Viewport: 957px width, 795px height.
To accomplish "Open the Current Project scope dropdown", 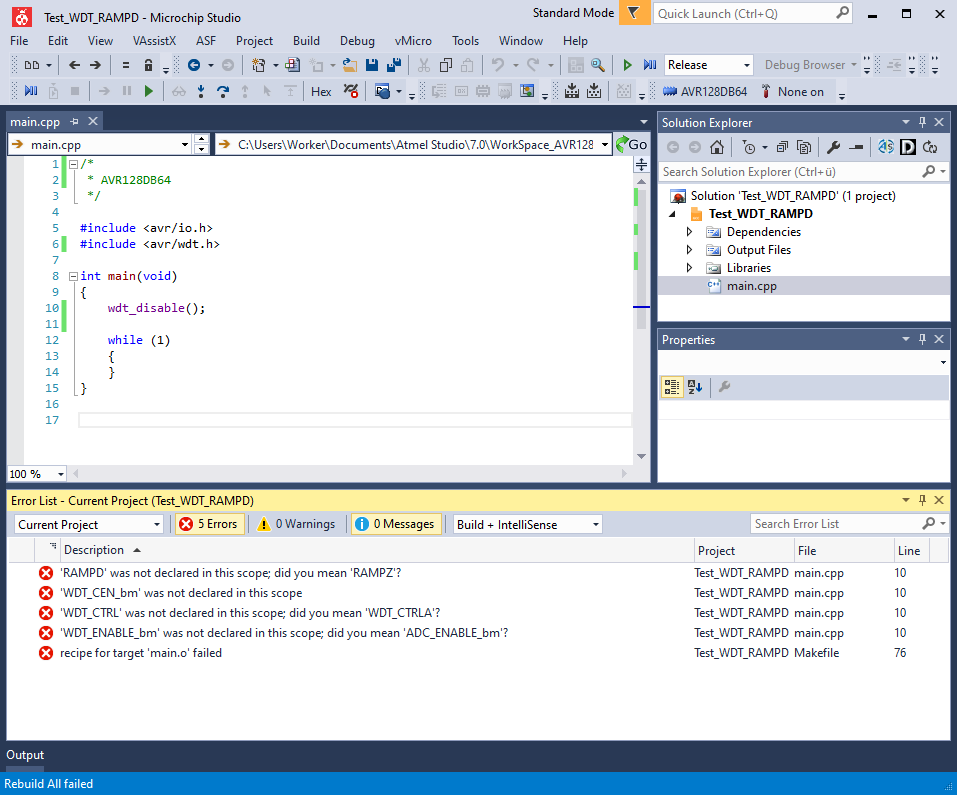I will [88, 525].
